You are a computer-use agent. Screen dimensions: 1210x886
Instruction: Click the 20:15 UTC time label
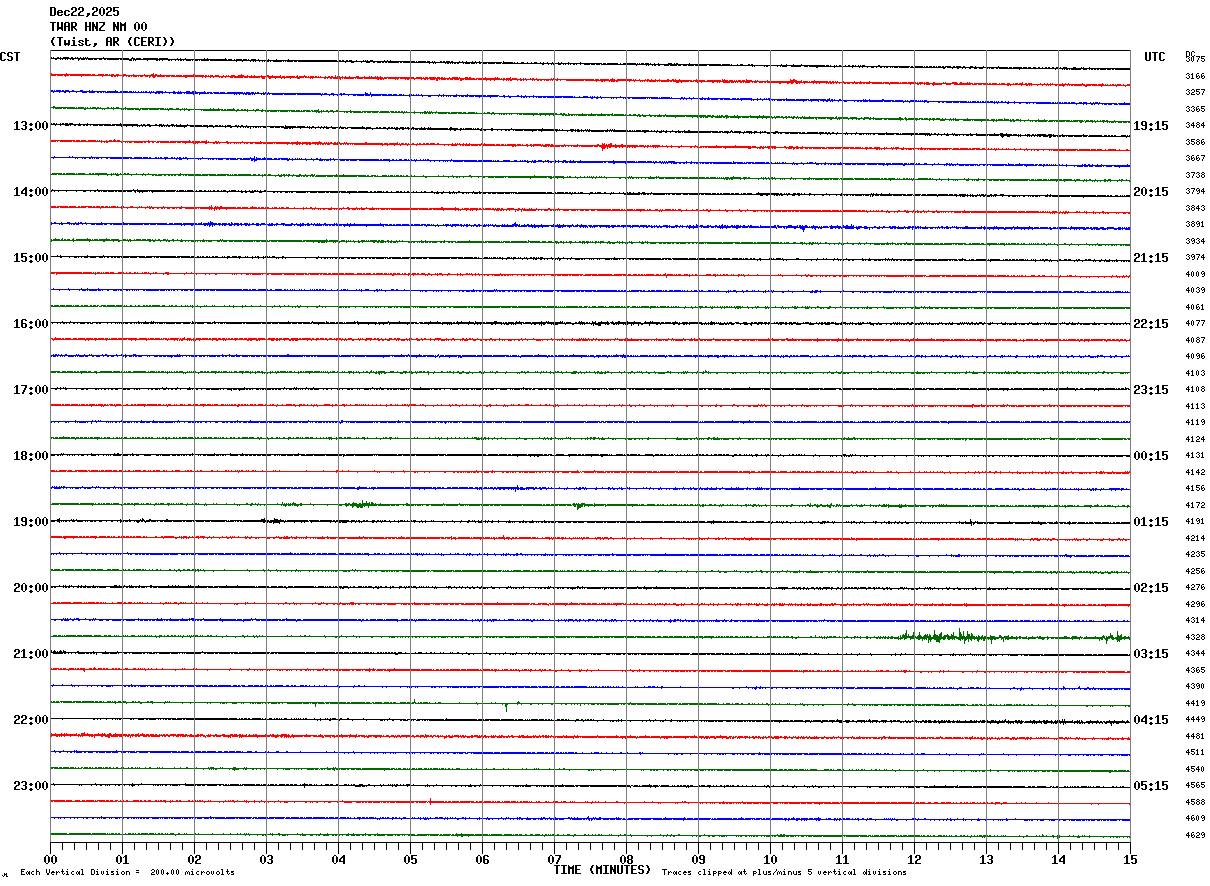point(1151,192)
